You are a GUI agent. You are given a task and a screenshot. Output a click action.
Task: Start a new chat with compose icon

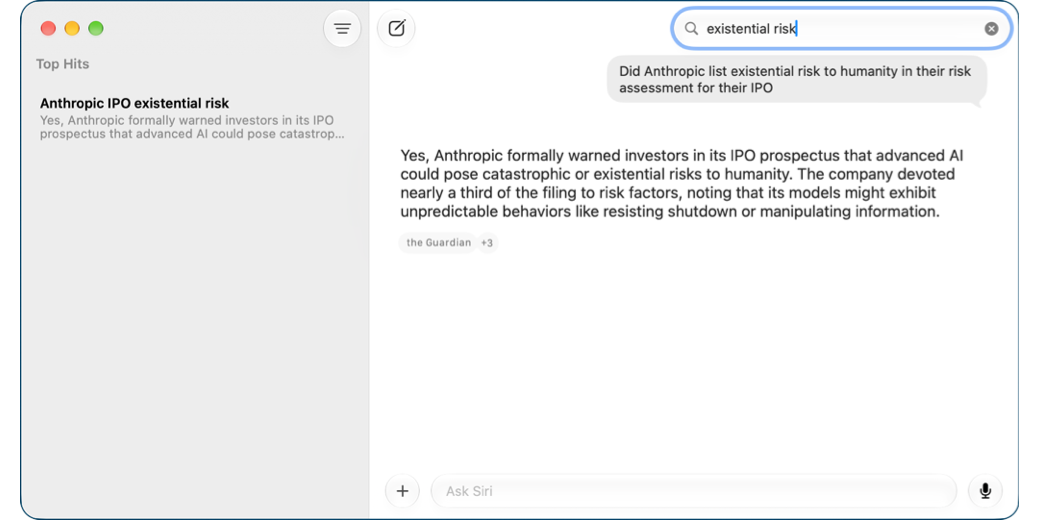[396, 29]
